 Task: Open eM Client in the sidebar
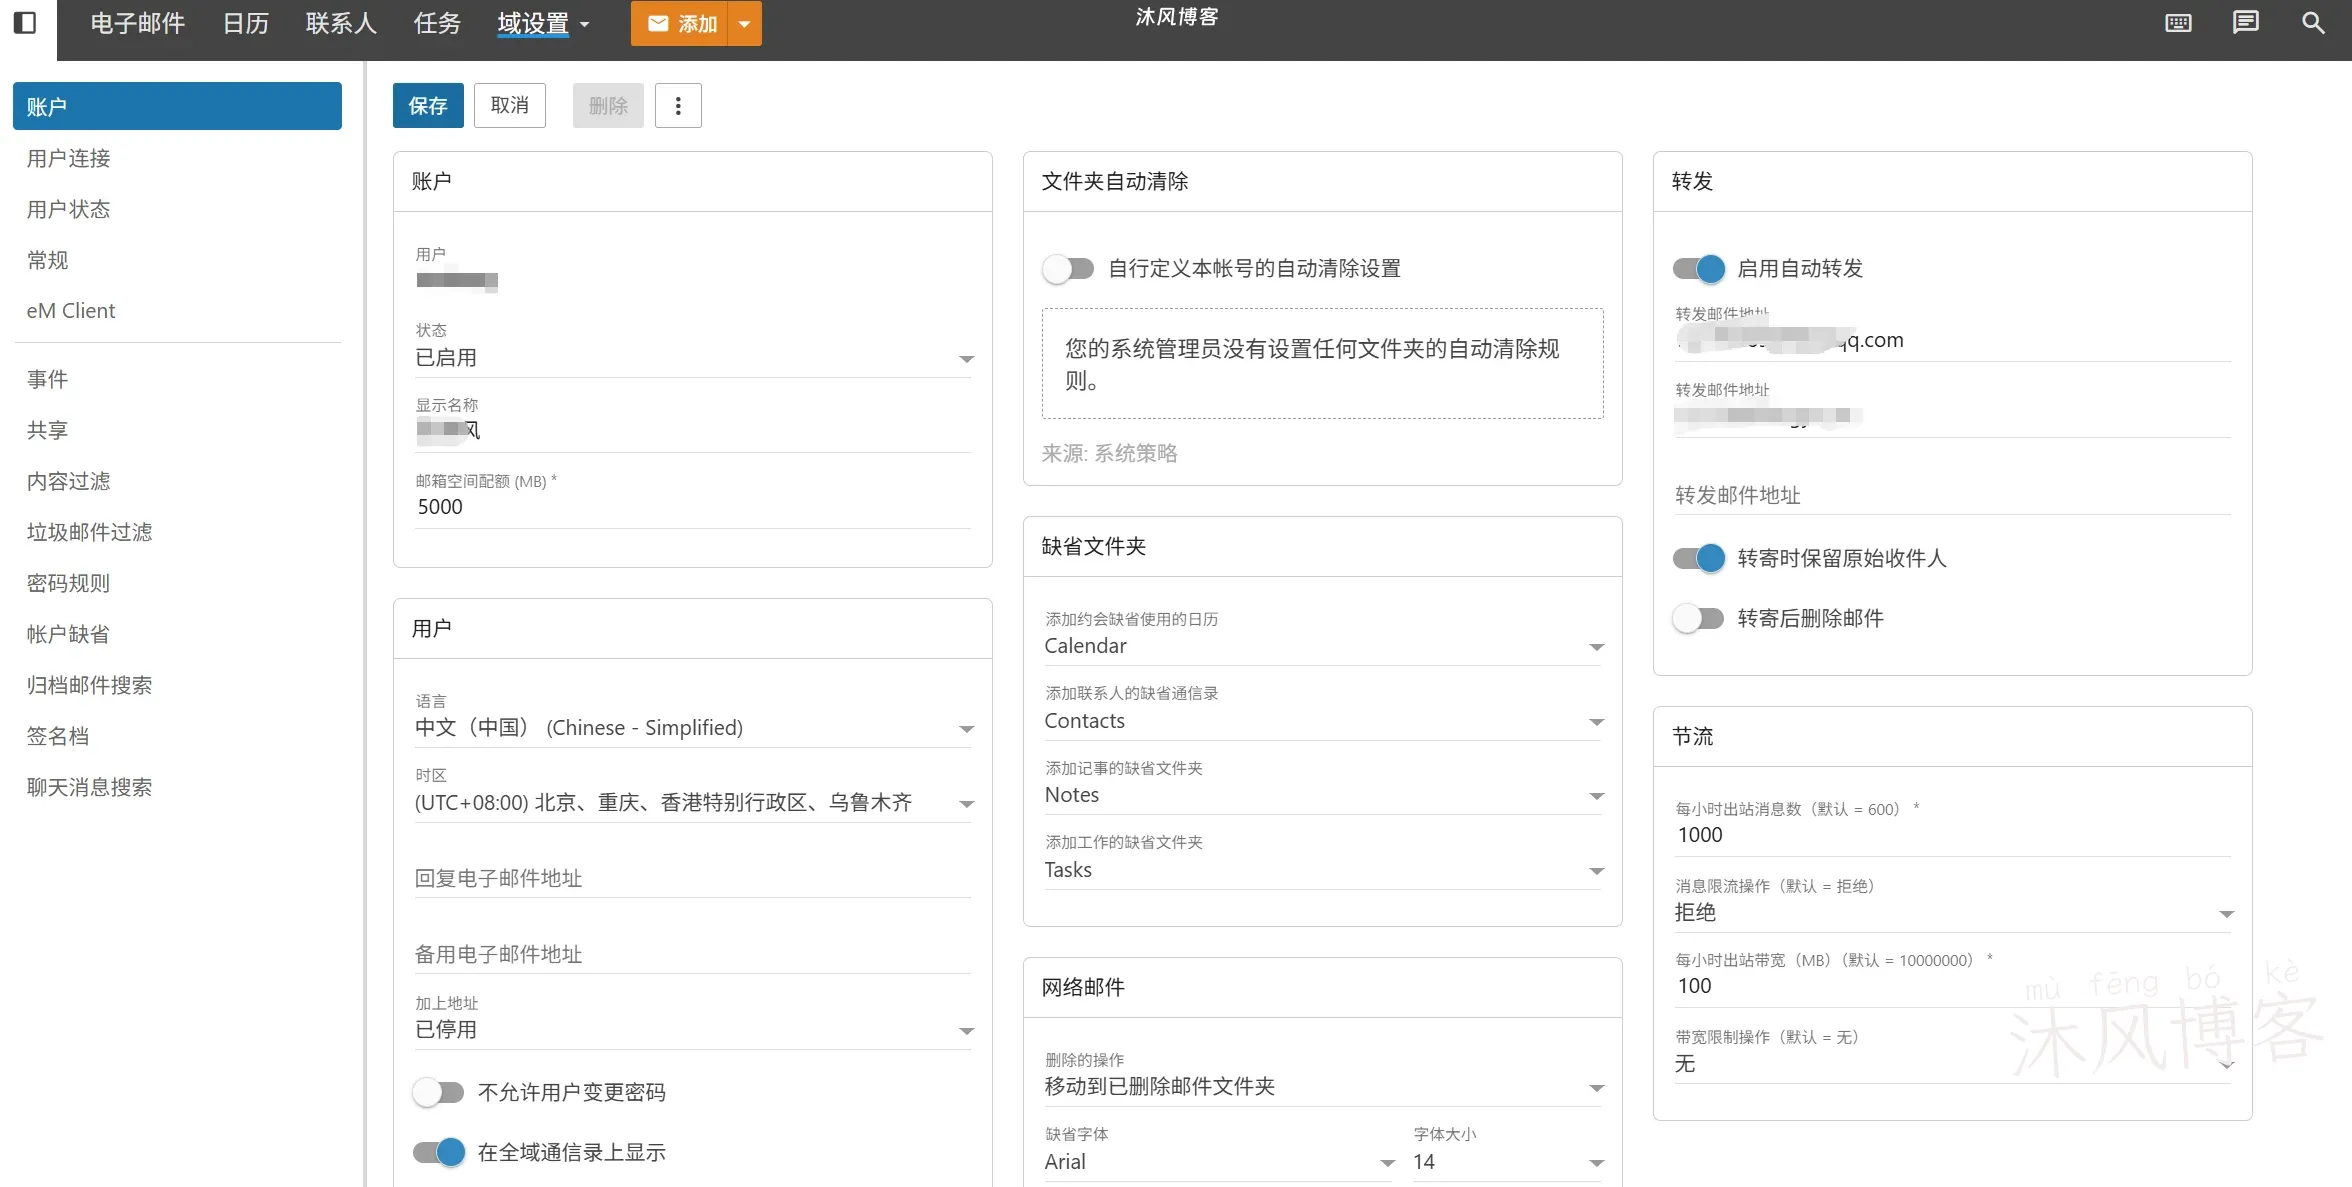tap(177, 311)
